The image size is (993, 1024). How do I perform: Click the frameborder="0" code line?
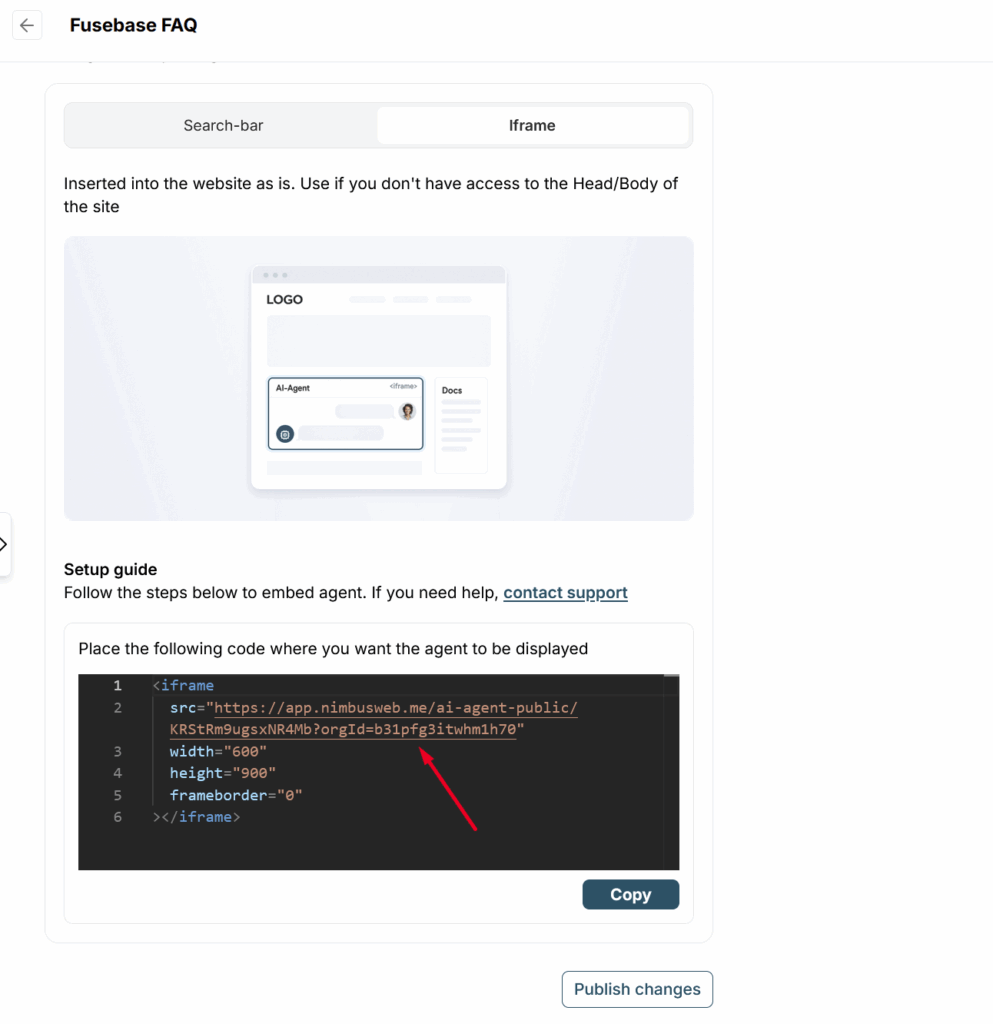coord(235,796)
